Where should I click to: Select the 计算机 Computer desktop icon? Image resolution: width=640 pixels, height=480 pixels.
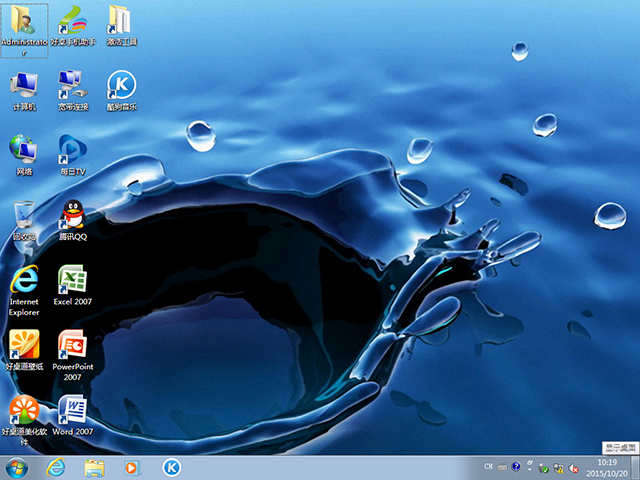24,90
